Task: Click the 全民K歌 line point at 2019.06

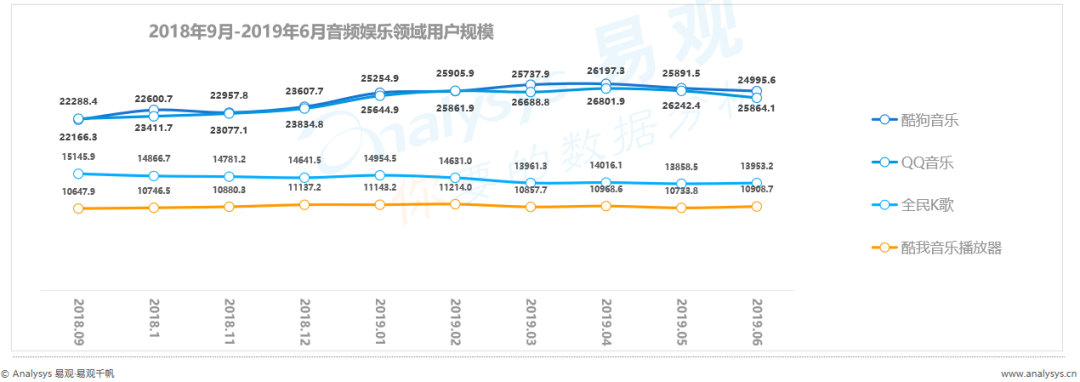Action: coord(756,183)
